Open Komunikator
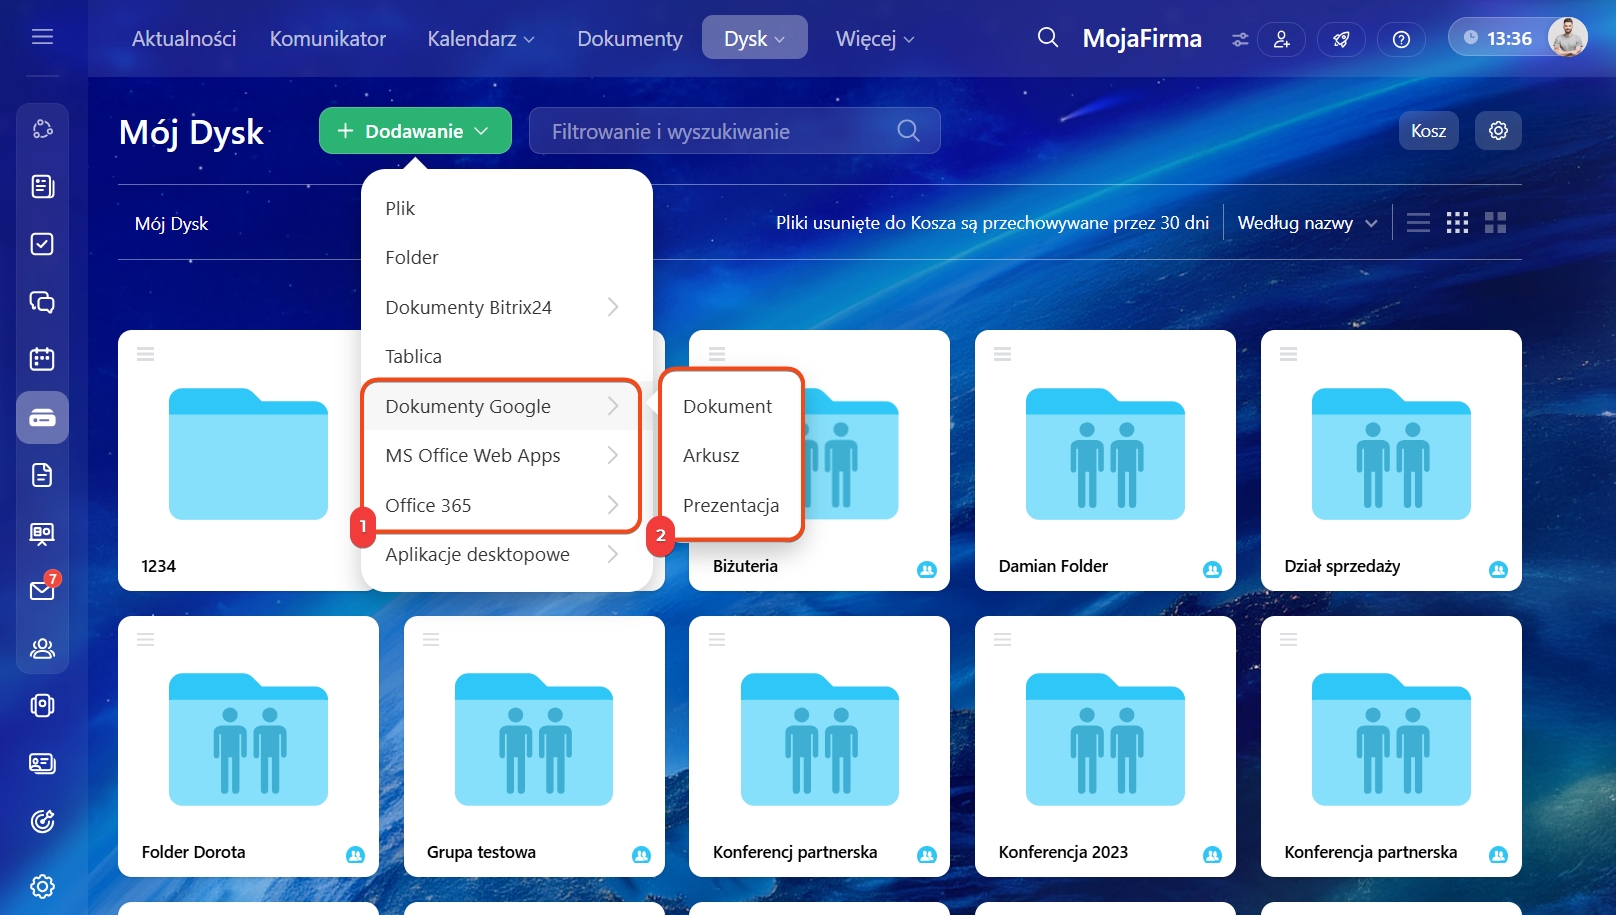The width and height of the screenshot is (1616, 915). point(328,39)
